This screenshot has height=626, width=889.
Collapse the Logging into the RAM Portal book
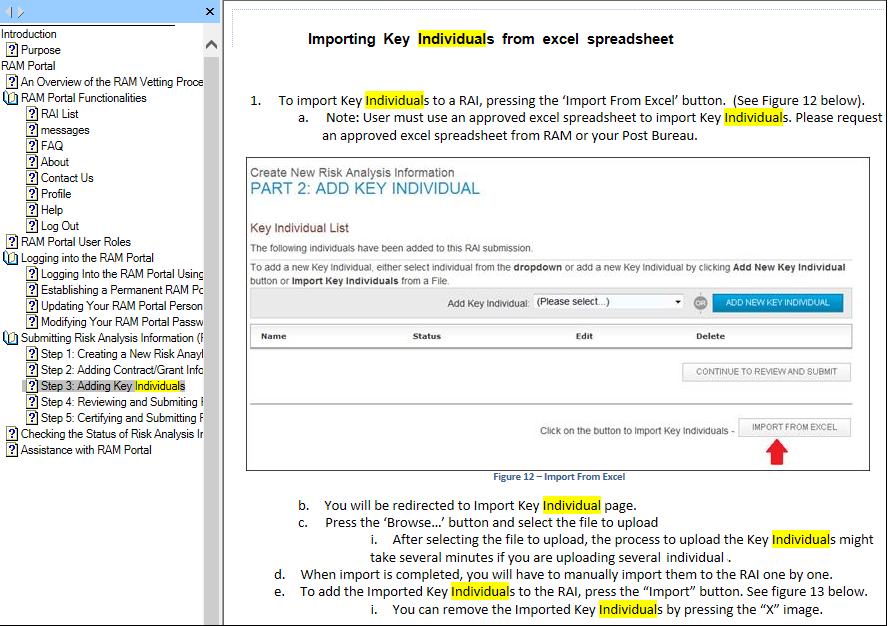click(x=11, y=258)
